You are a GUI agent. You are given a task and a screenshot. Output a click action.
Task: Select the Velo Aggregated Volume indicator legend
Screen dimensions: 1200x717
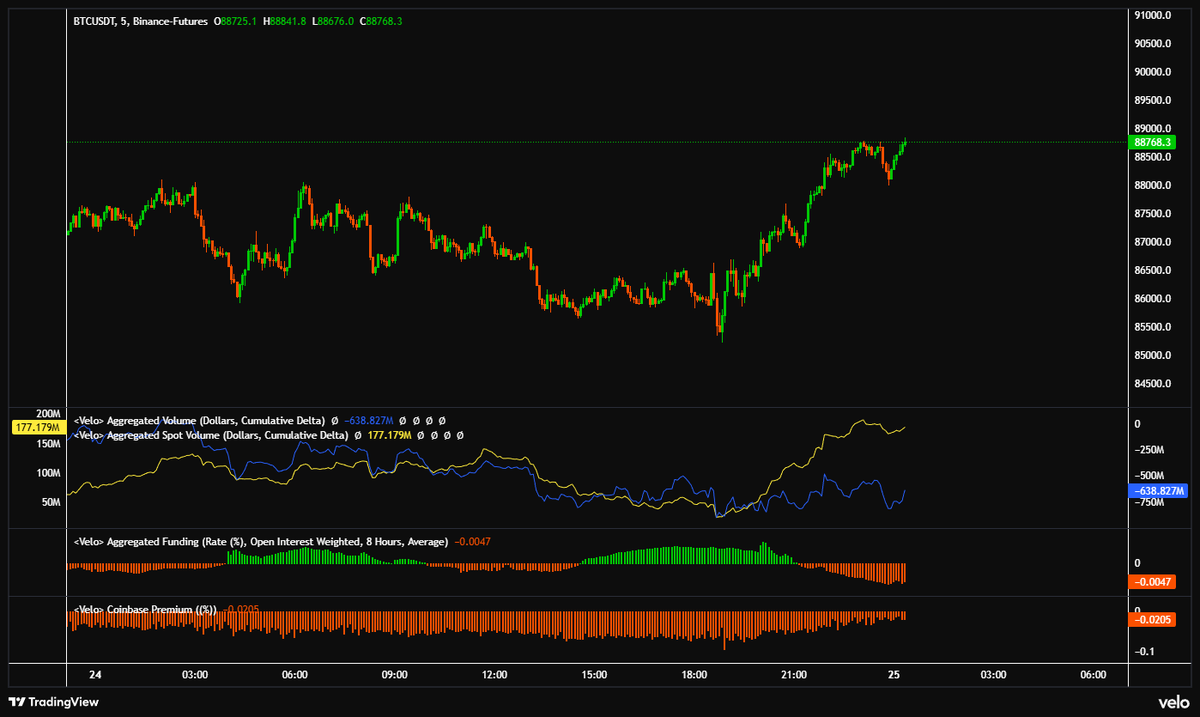coord(200,421)
